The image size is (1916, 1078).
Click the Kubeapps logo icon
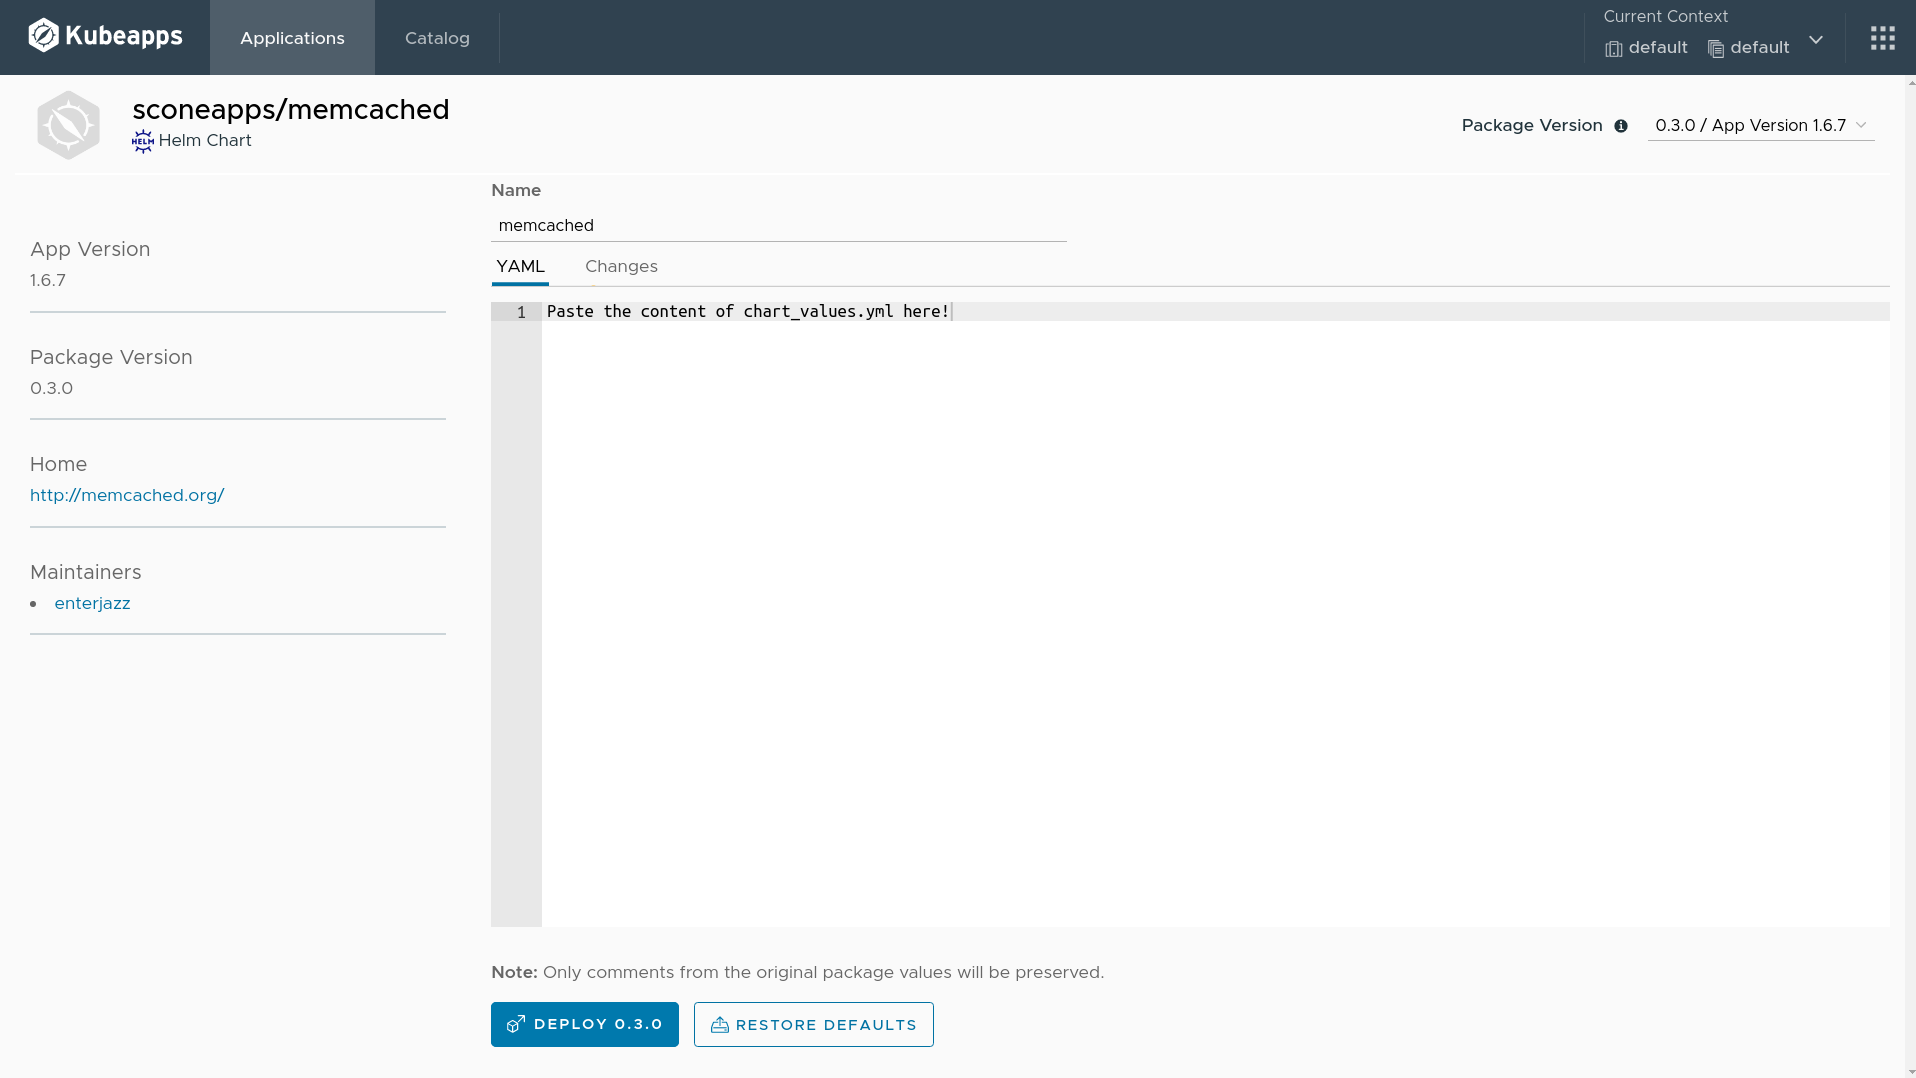click(44, 34)
